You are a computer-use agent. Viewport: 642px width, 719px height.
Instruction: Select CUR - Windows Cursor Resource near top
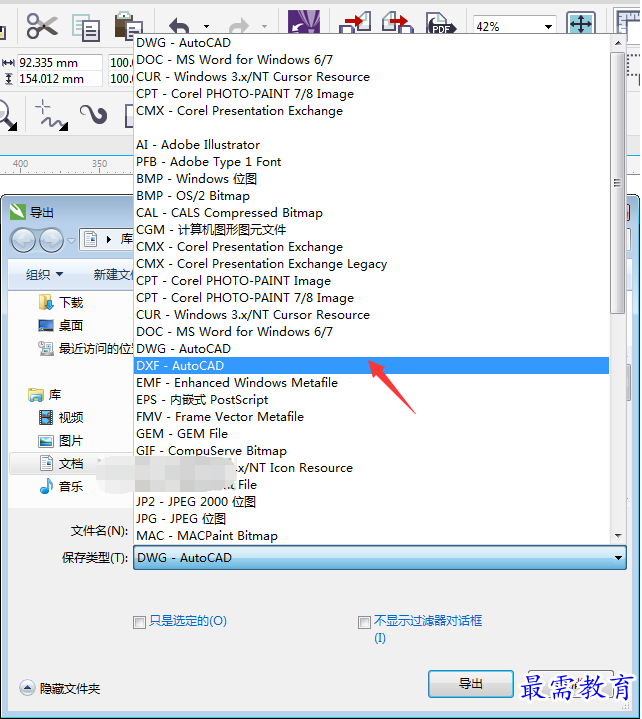[372, 77]
